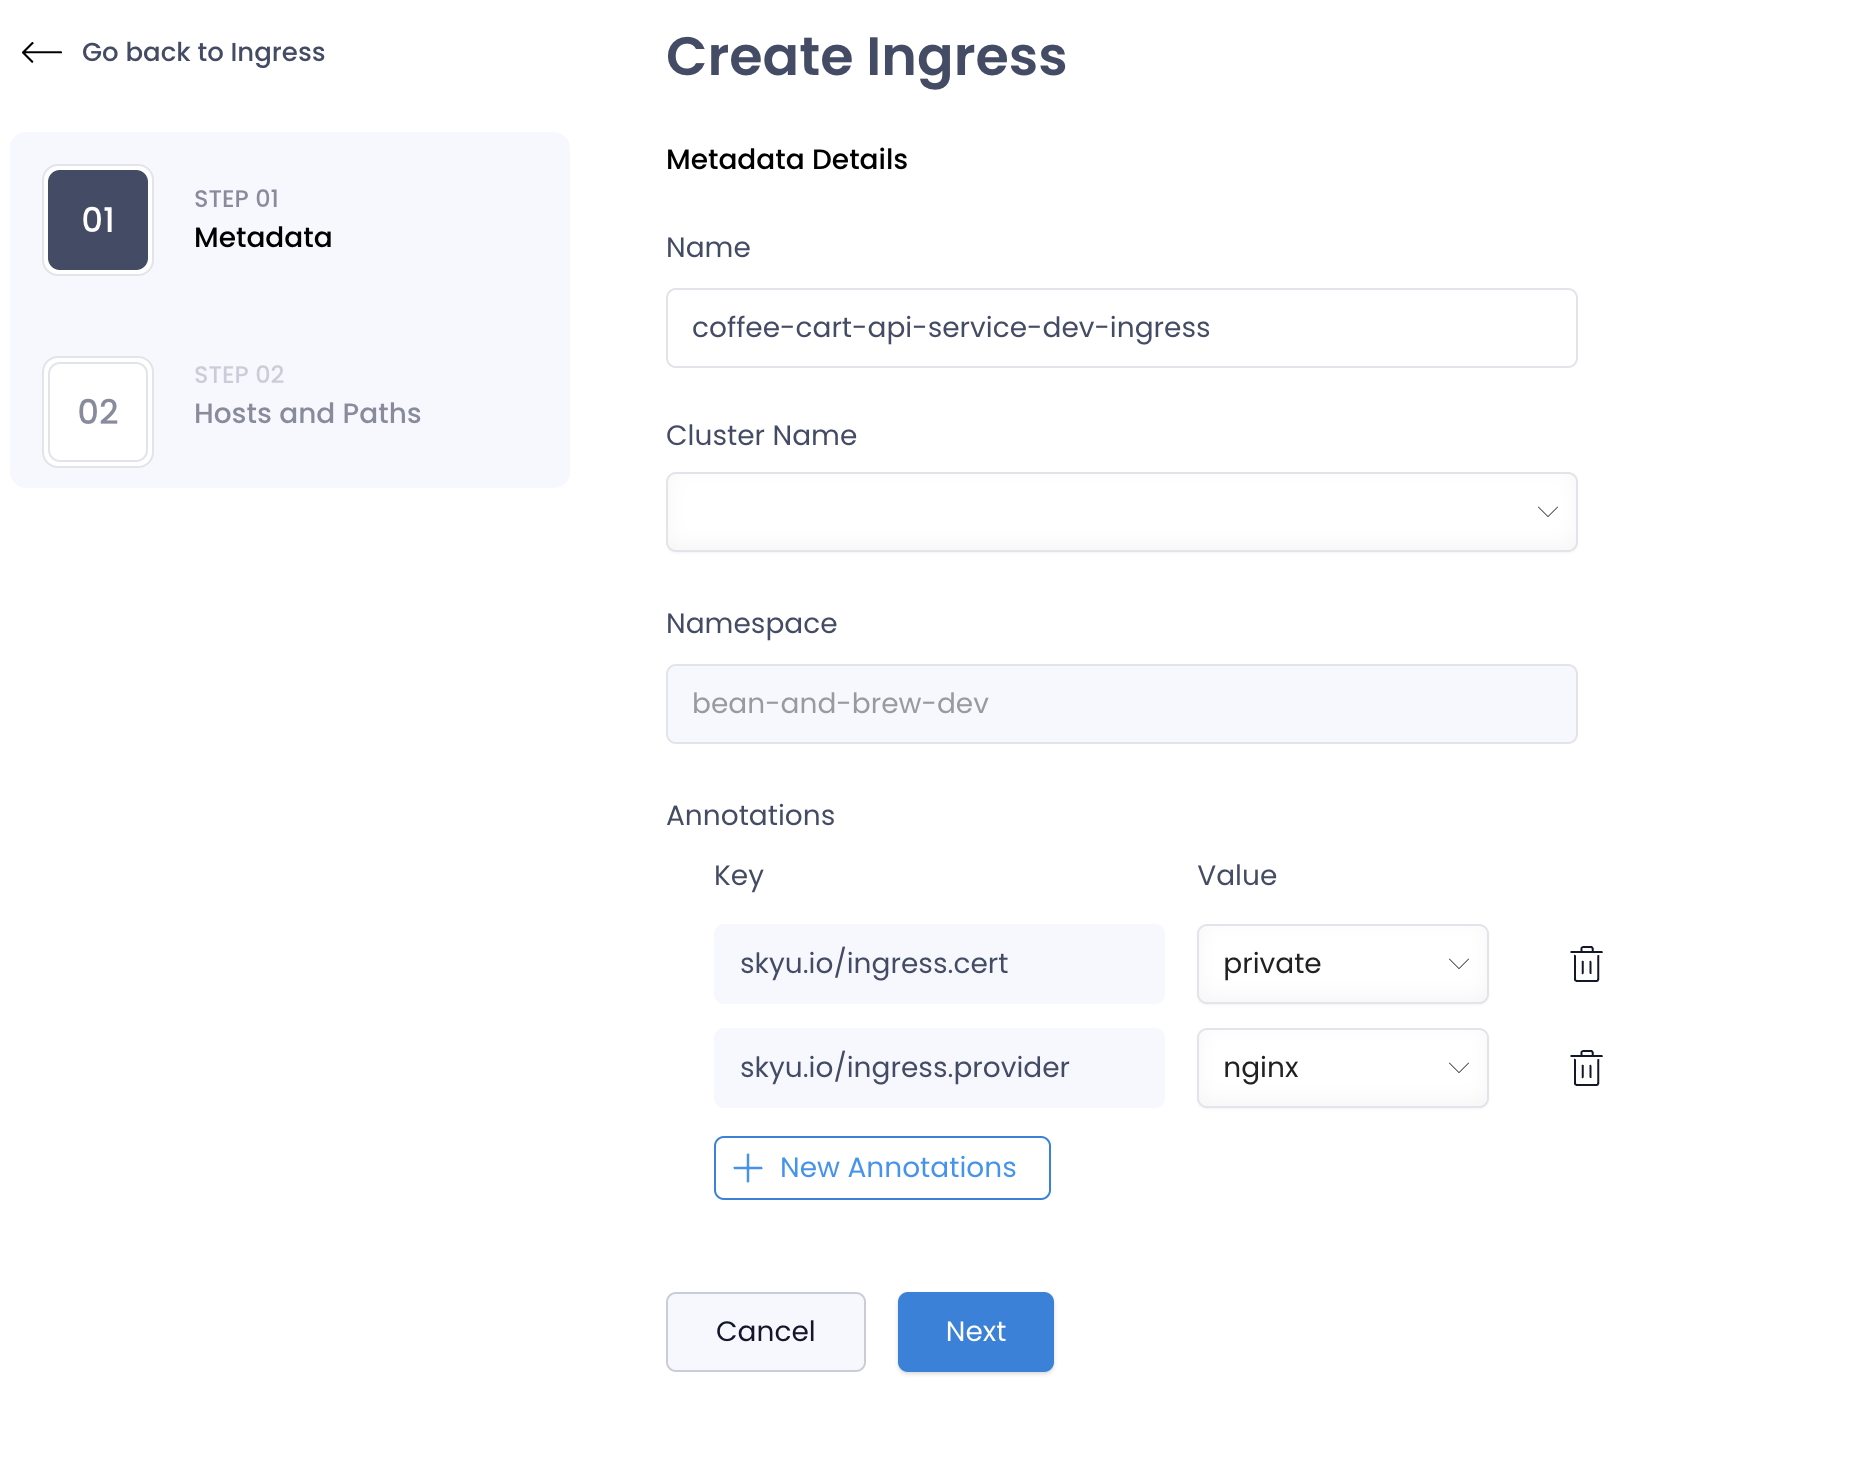Expand the nginx value dropdown

1342,1068
